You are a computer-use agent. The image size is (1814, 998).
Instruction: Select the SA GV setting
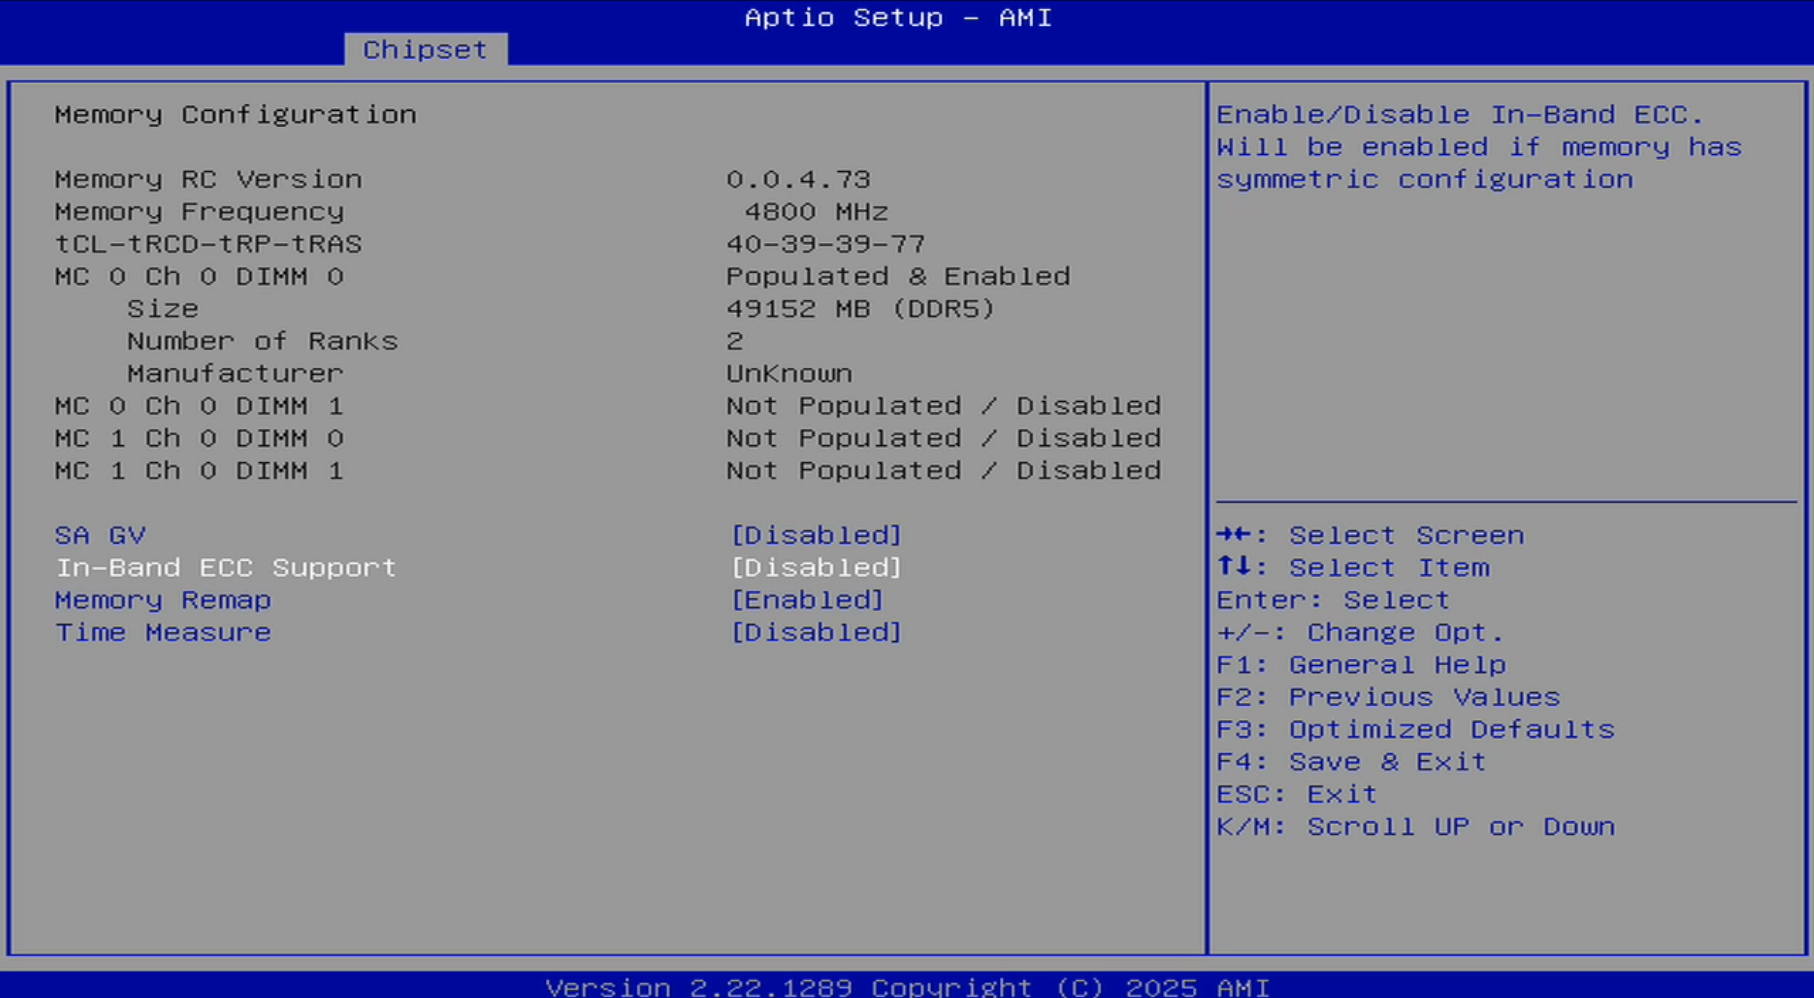[x=100, y=535]
